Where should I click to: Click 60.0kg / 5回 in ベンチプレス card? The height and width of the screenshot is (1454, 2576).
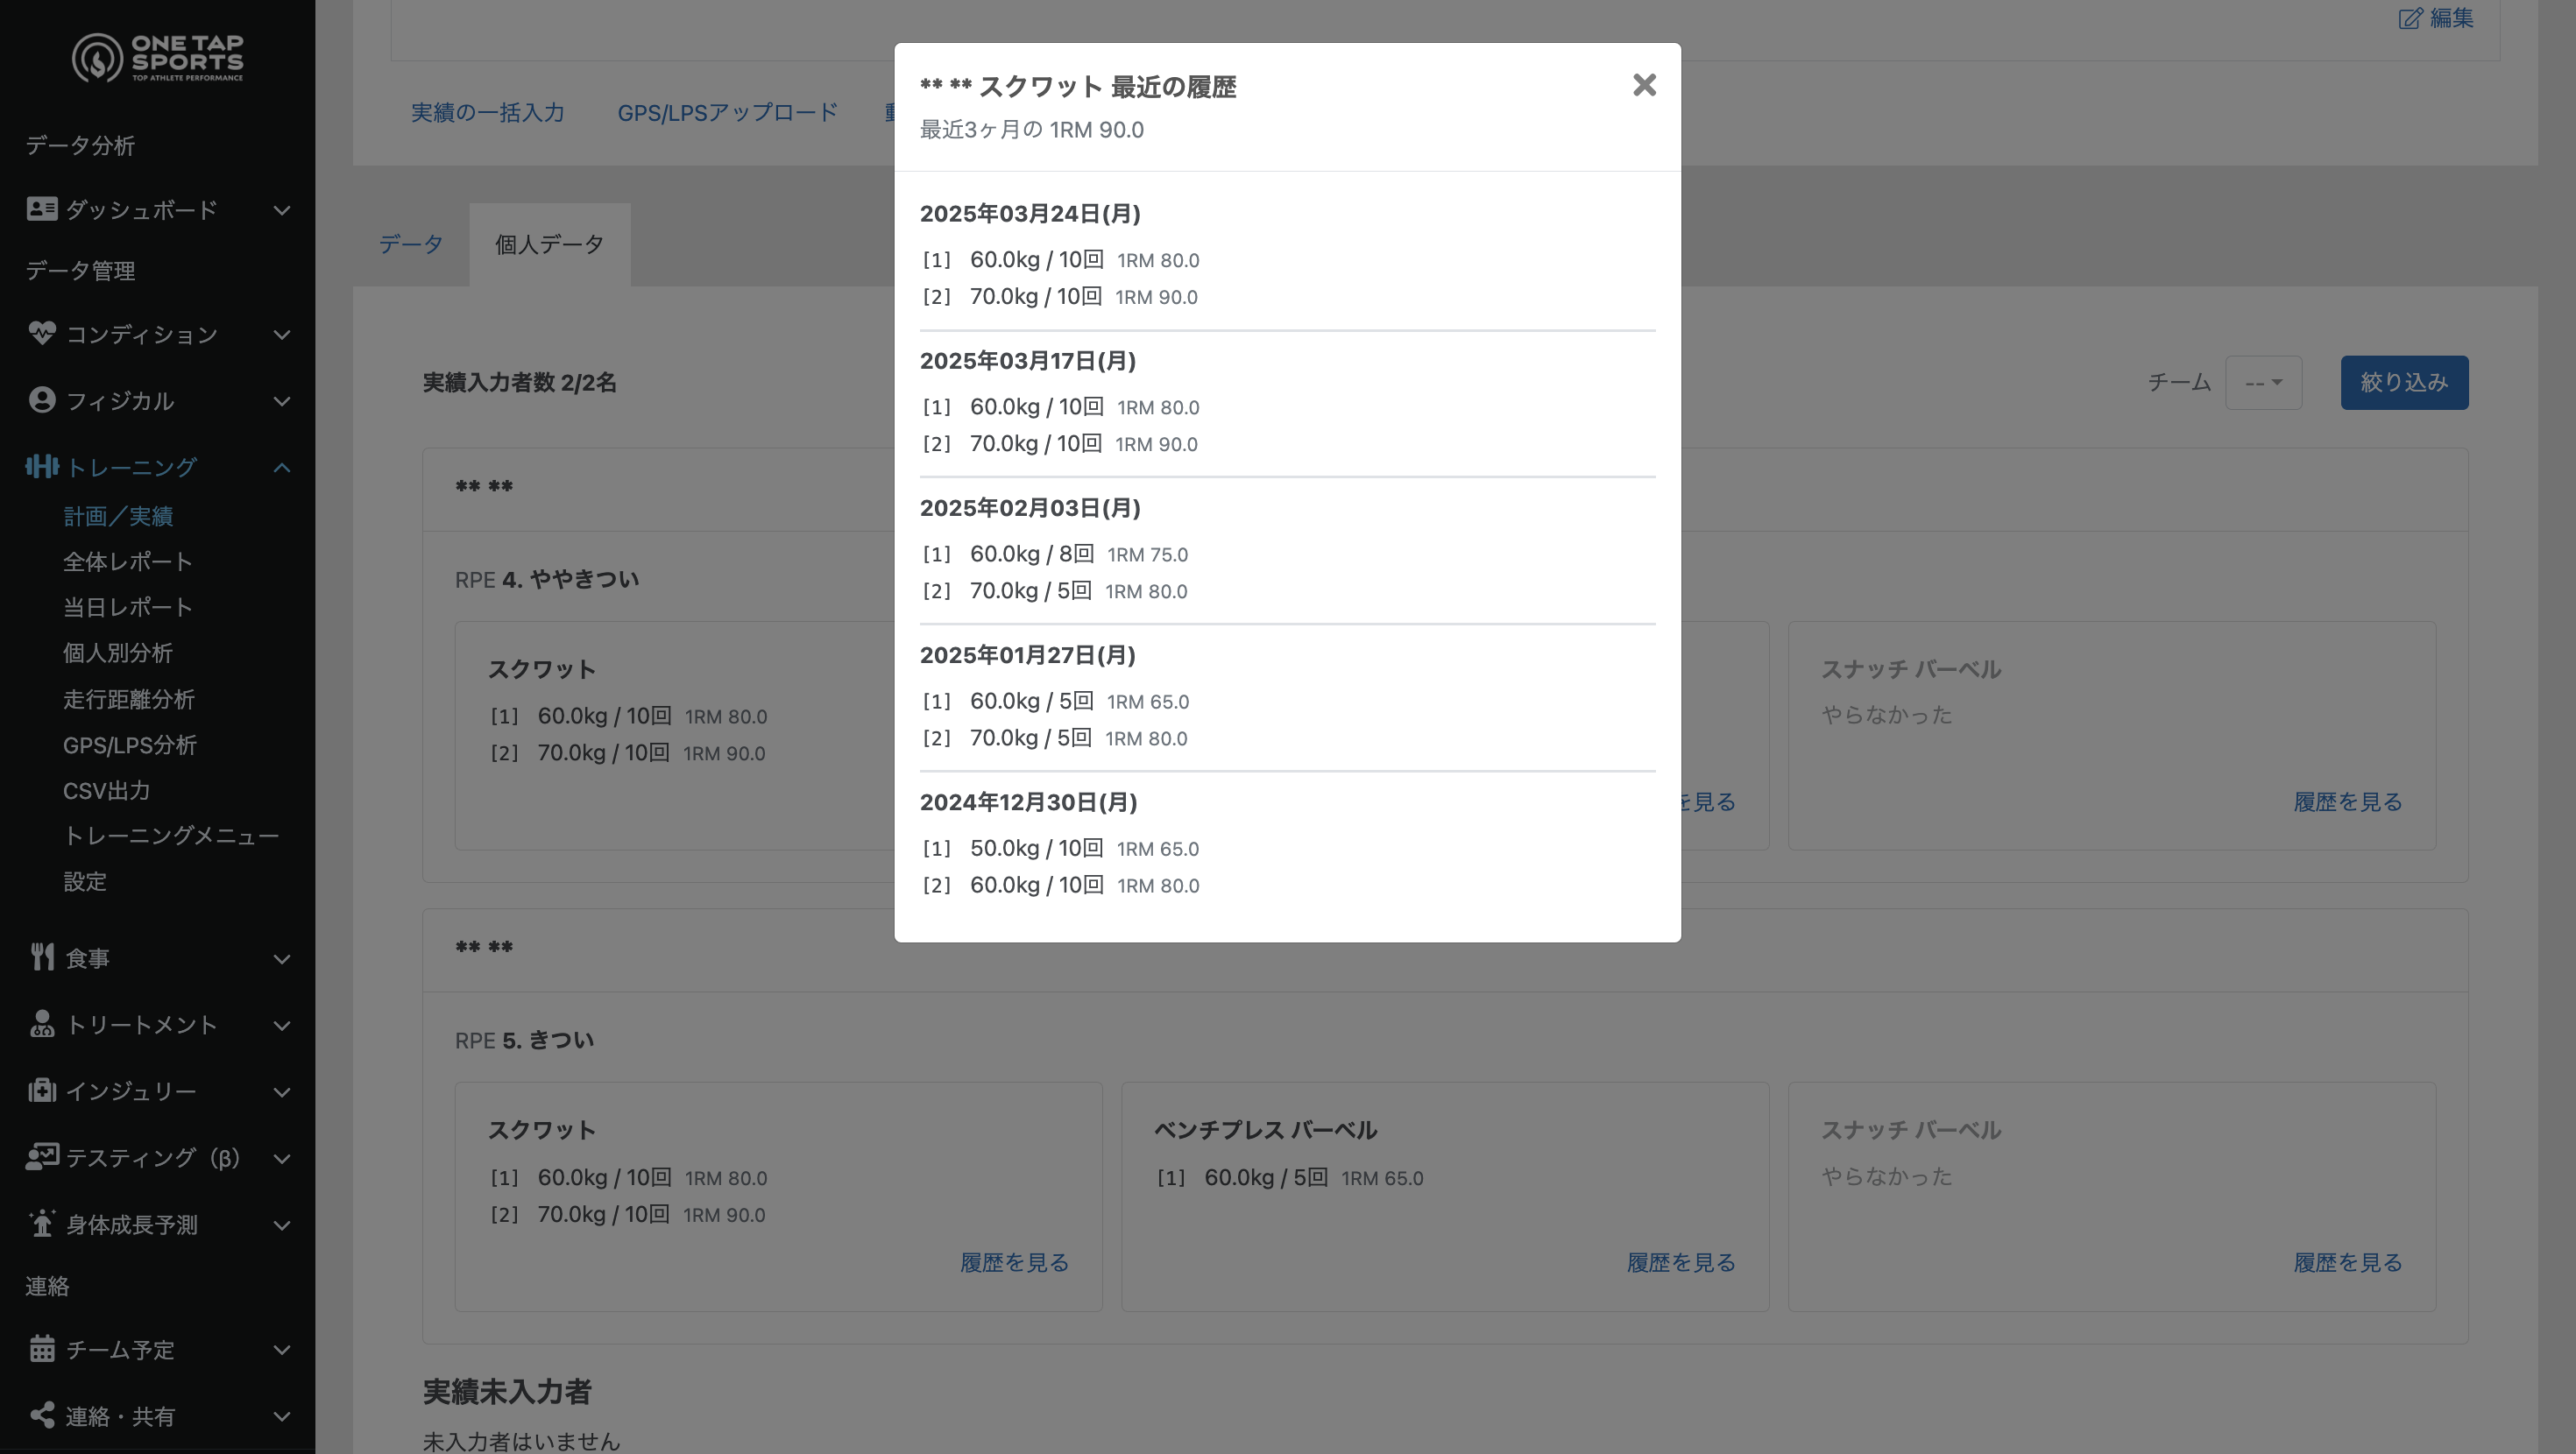(x=1266, y=1177)
